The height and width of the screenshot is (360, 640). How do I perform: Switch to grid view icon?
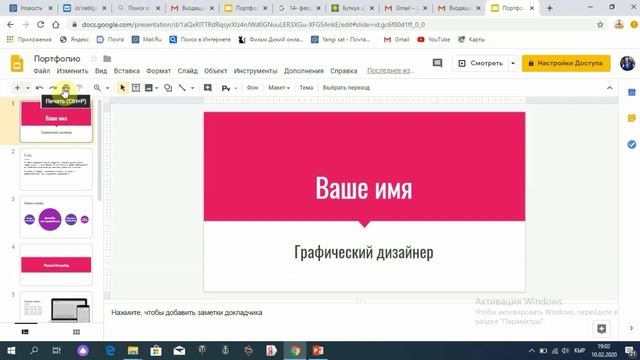(x=76, y=332)
